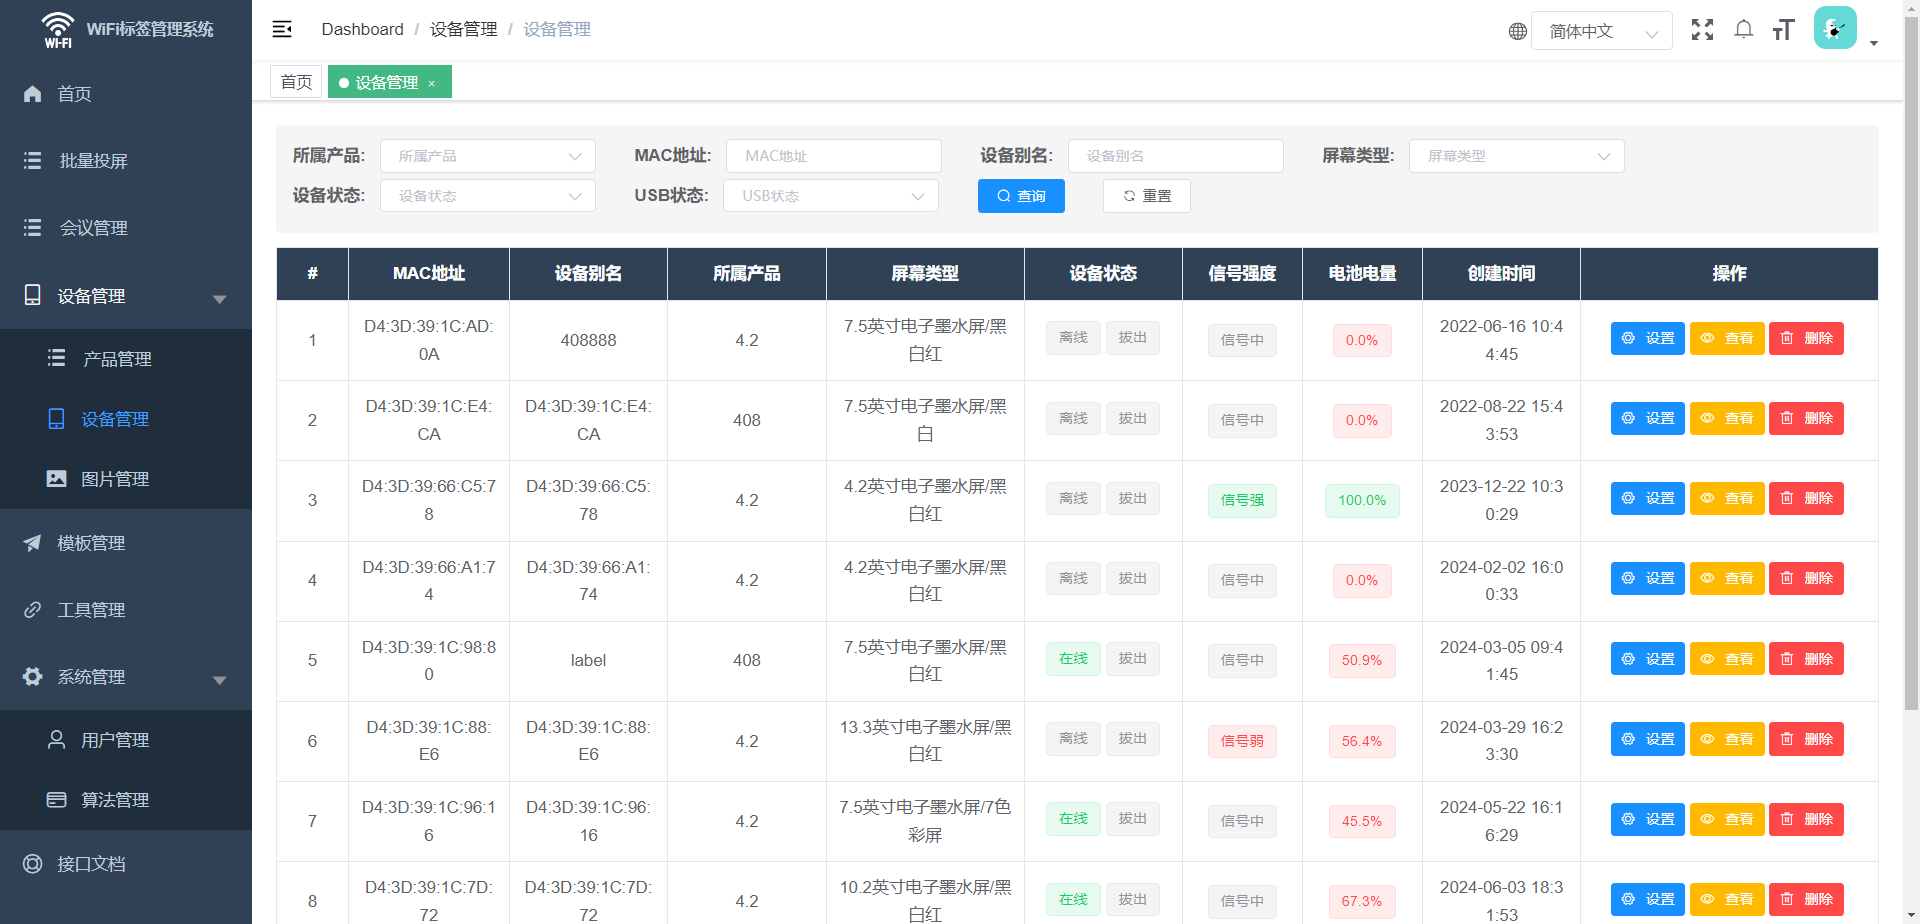Delete device in row 7
This screenshot has height=924, width=1920.
(x=1806, y=819)
